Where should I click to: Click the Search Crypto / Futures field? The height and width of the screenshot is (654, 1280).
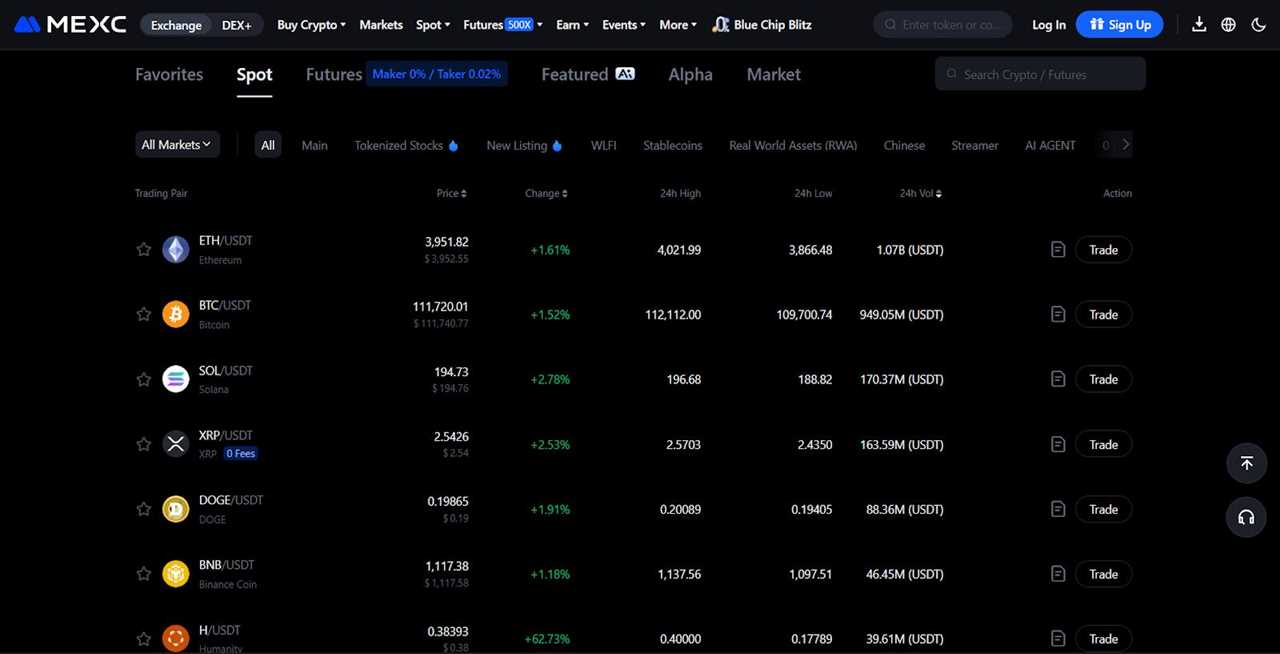1040,73
